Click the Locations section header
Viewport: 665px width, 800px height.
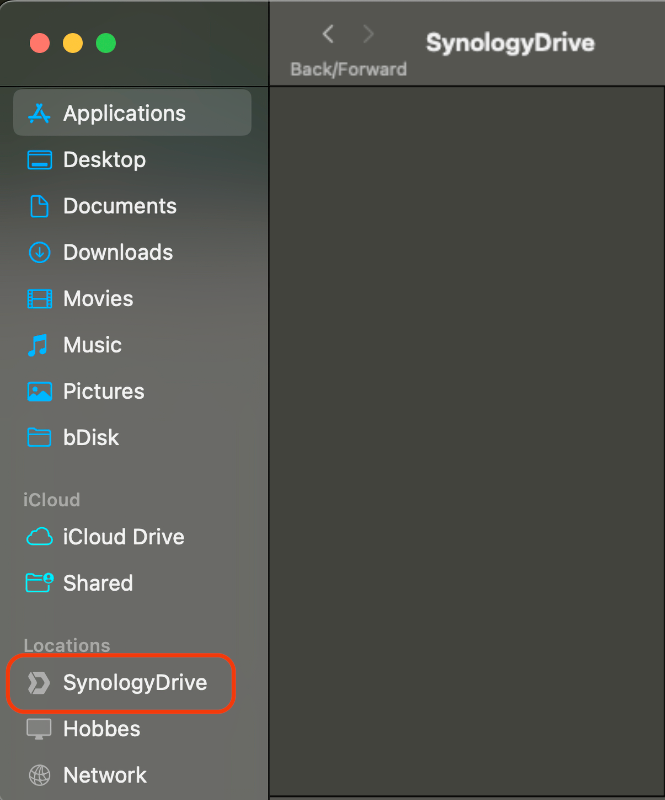[x=67, y=645]
